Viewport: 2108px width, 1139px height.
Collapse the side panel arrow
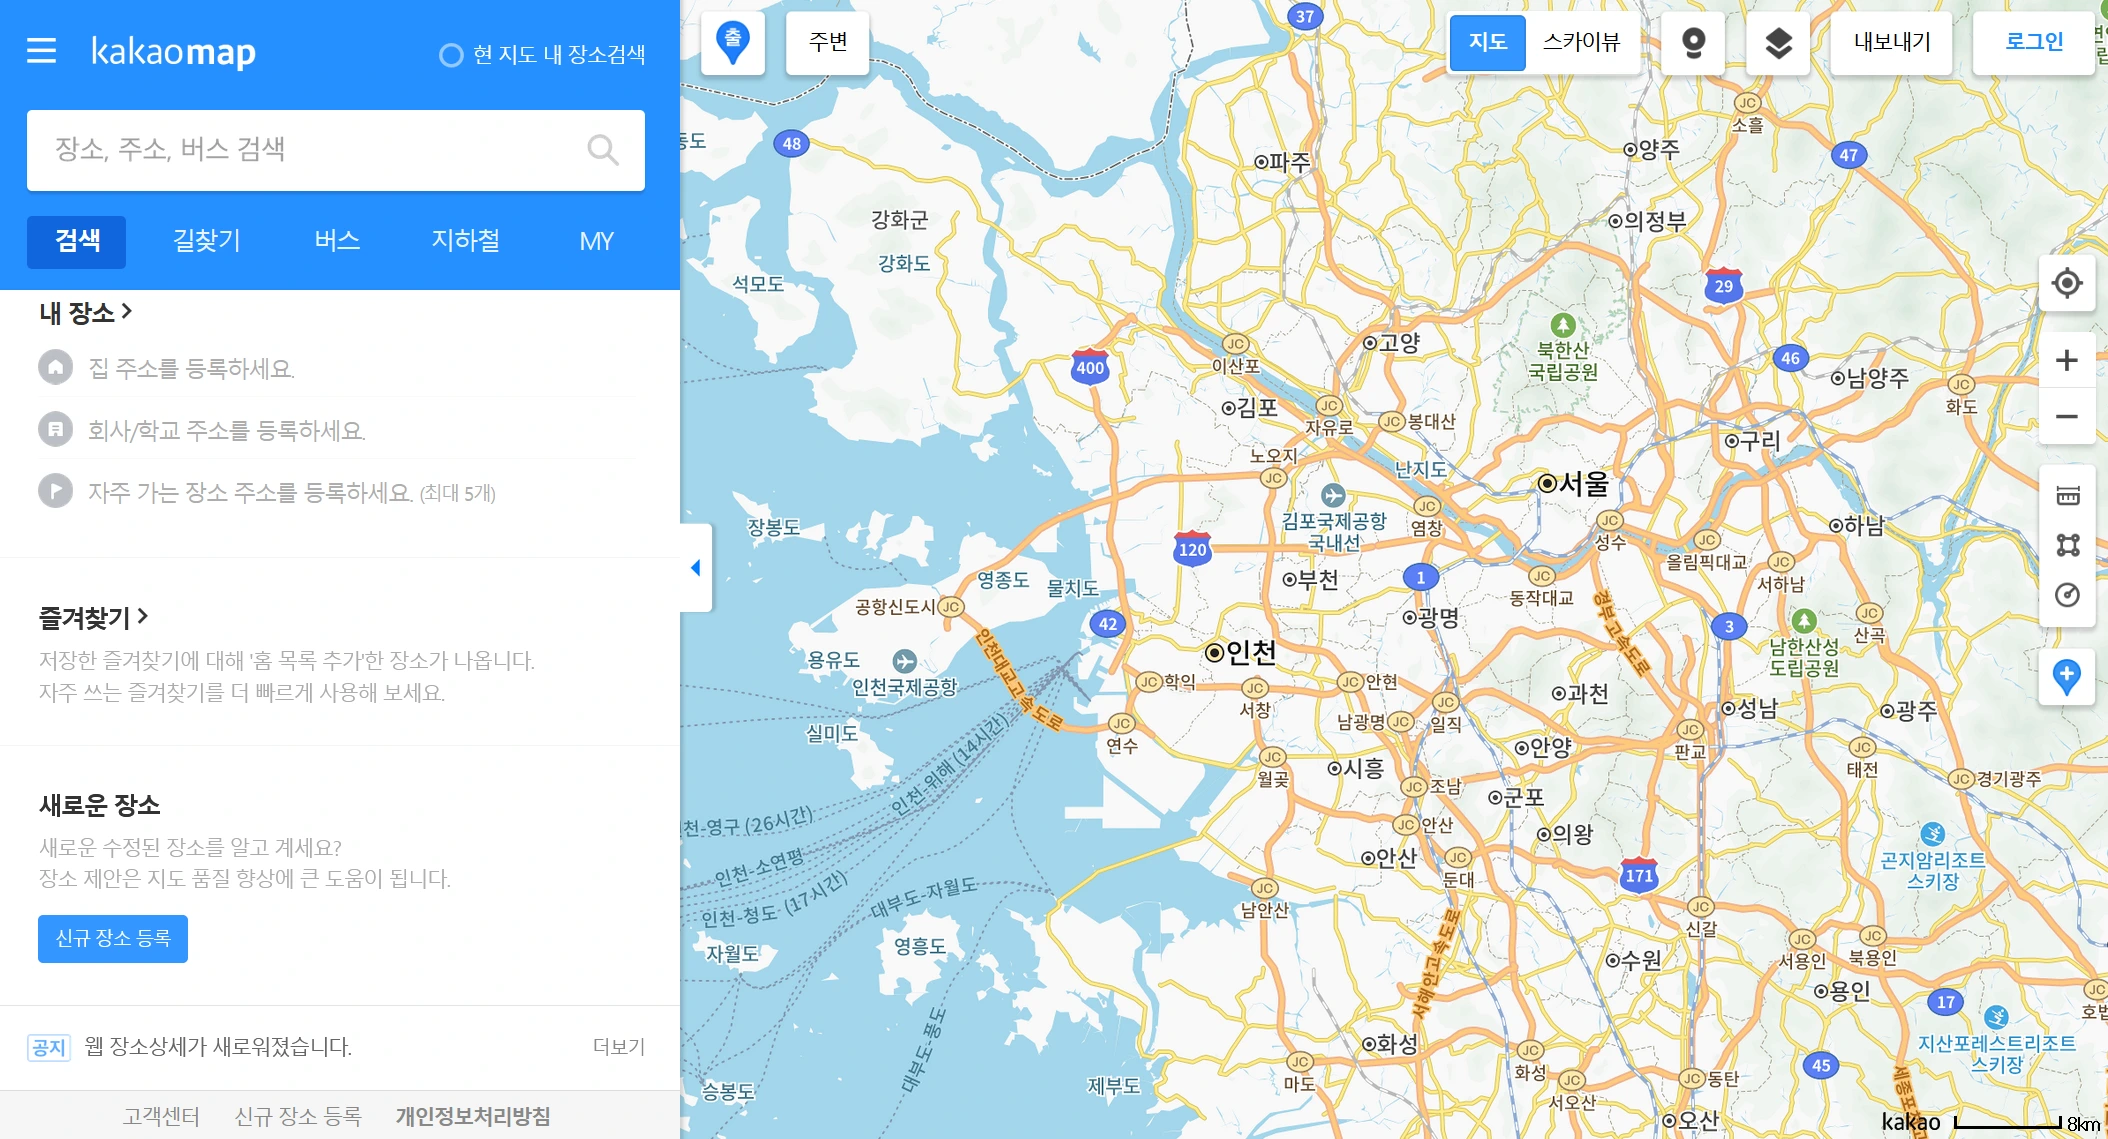click(696, 568)
